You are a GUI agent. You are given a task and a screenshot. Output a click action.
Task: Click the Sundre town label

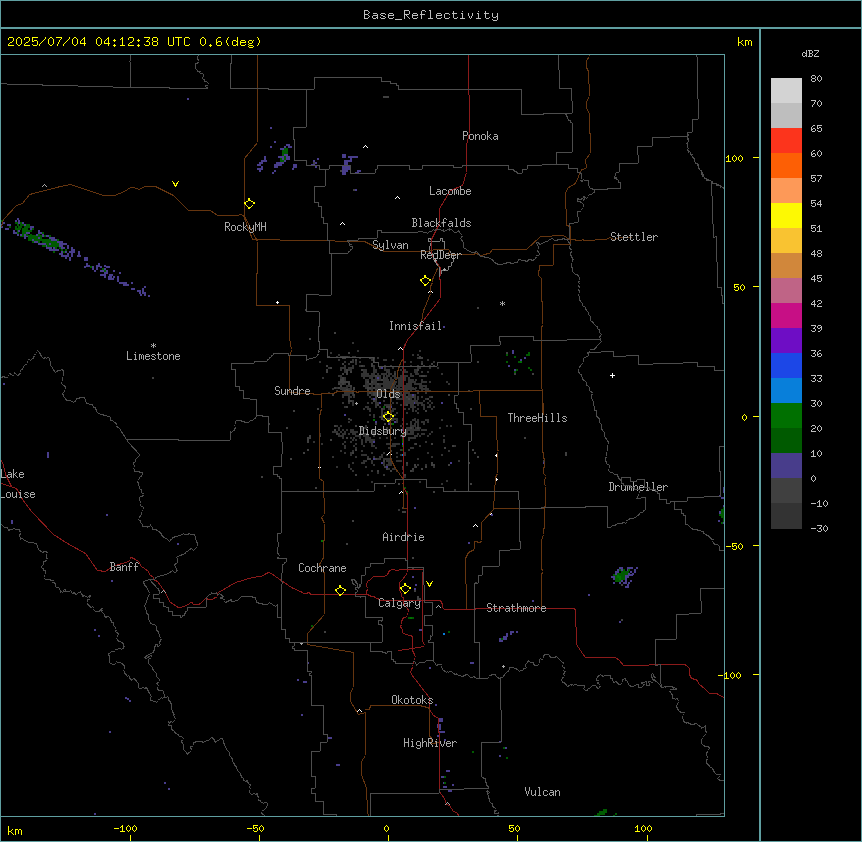click(x=292, y=391)
